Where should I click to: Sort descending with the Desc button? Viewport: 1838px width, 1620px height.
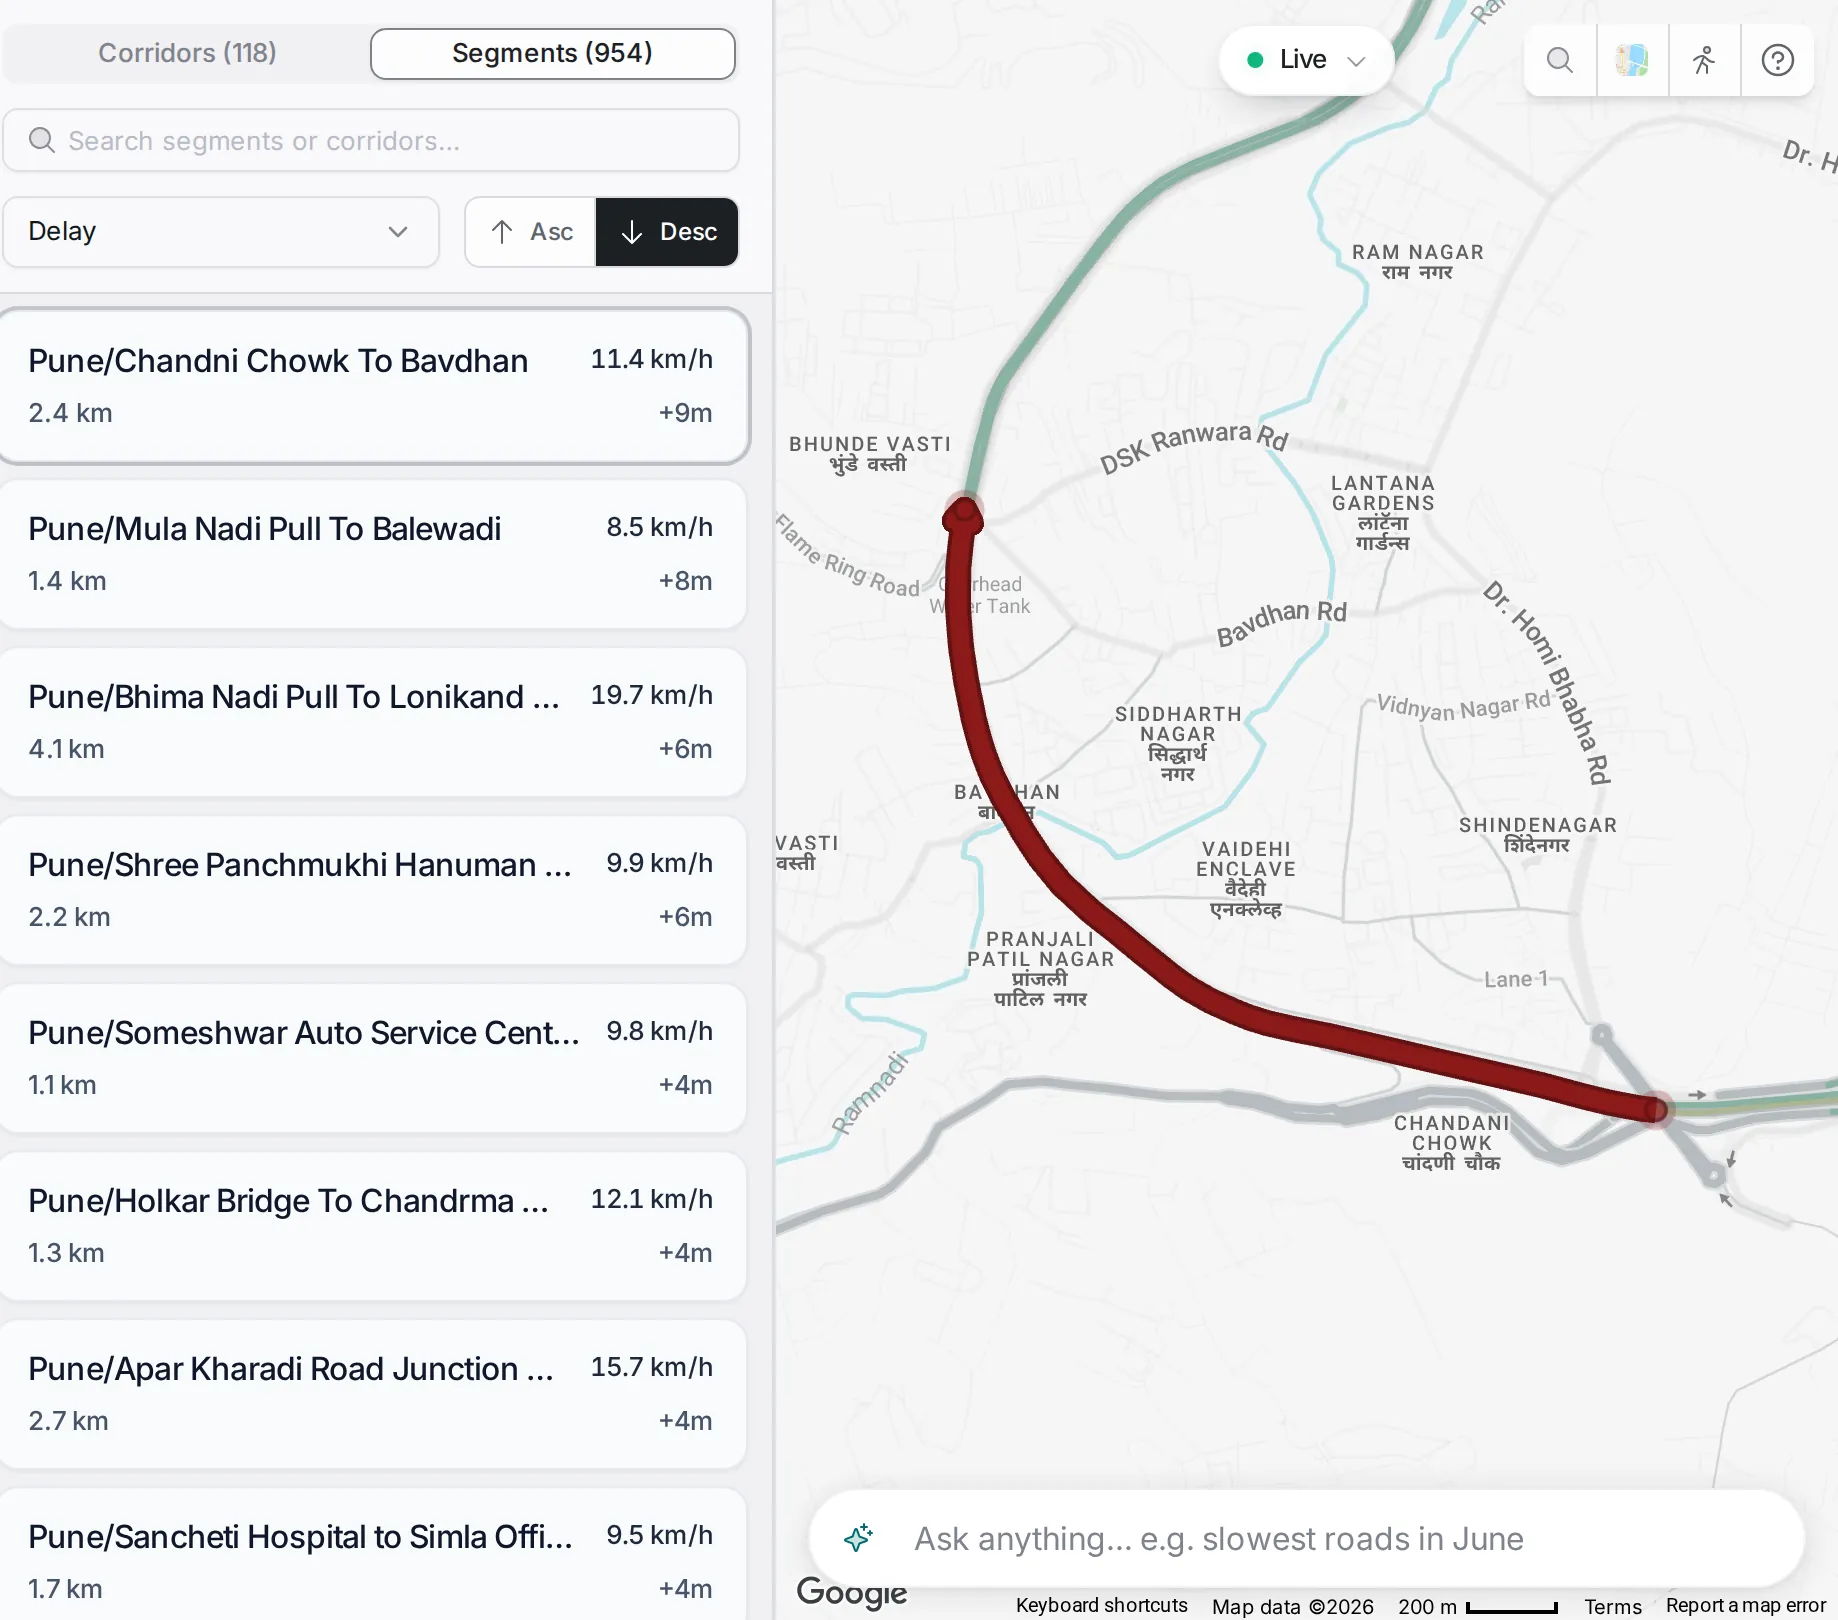click(x=668, y=232)
